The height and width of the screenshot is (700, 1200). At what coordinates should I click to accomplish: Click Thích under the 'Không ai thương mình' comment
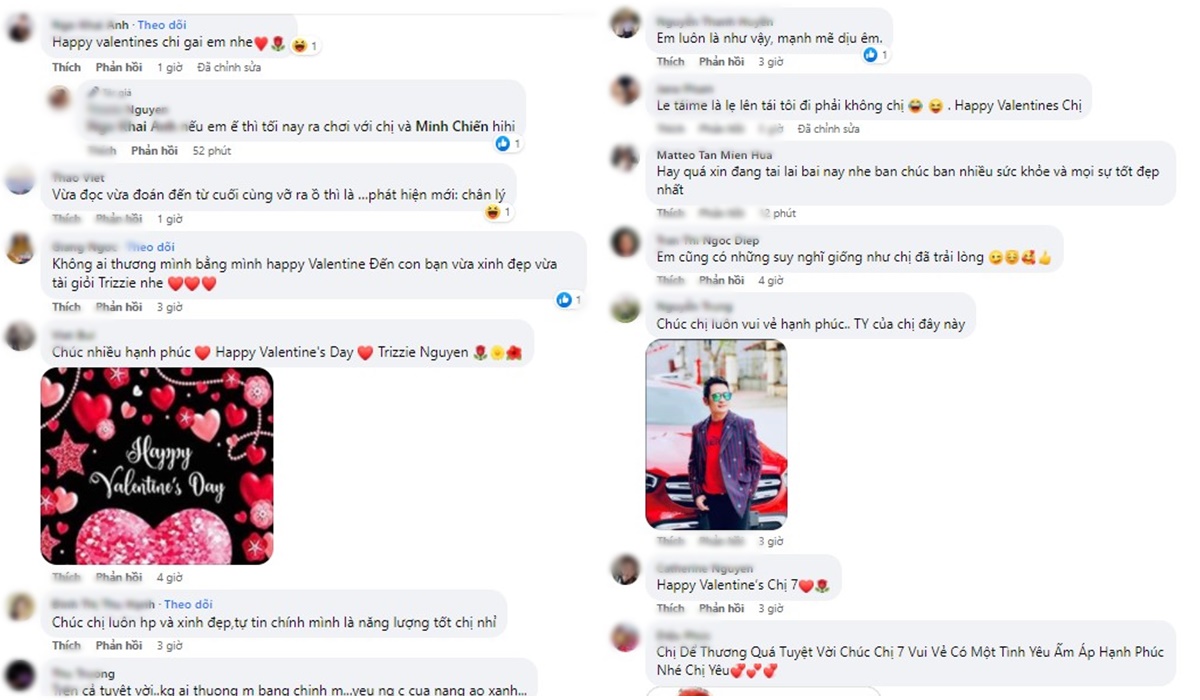(66, 307)
